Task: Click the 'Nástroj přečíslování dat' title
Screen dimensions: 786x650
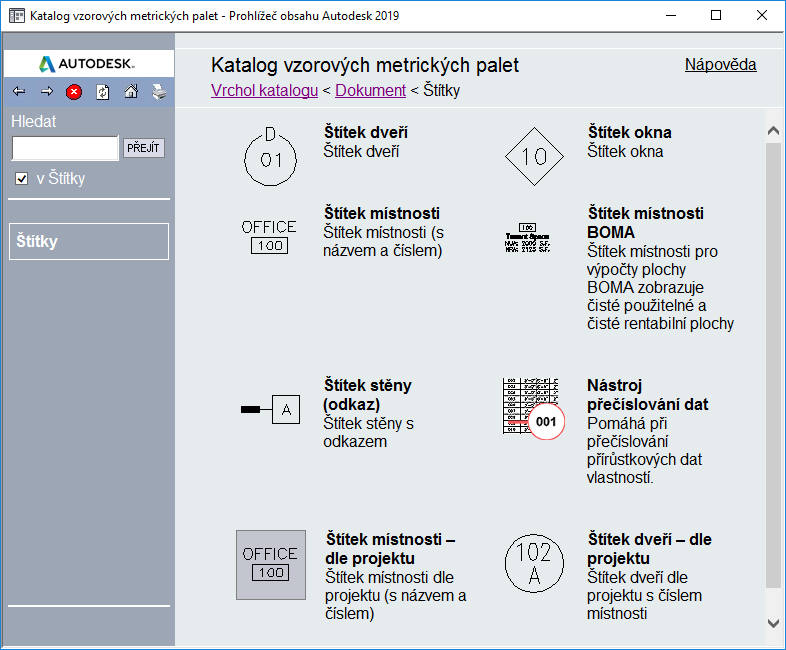Action: (648, 394)
